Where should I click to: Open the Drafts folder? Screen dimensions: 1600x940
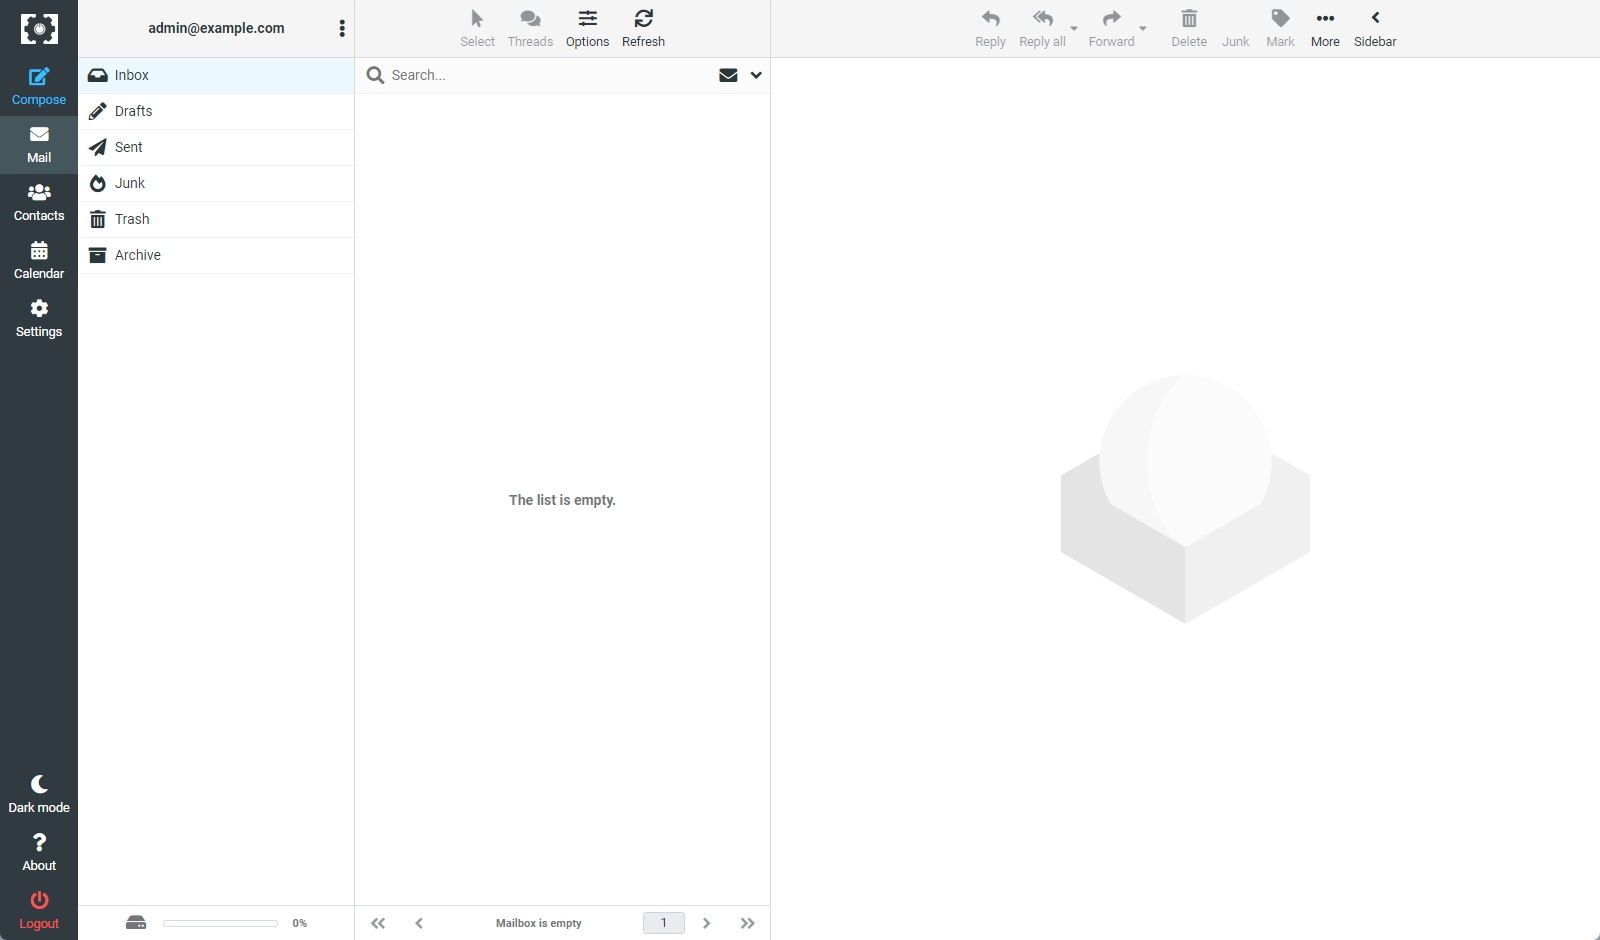pos(134,111)
